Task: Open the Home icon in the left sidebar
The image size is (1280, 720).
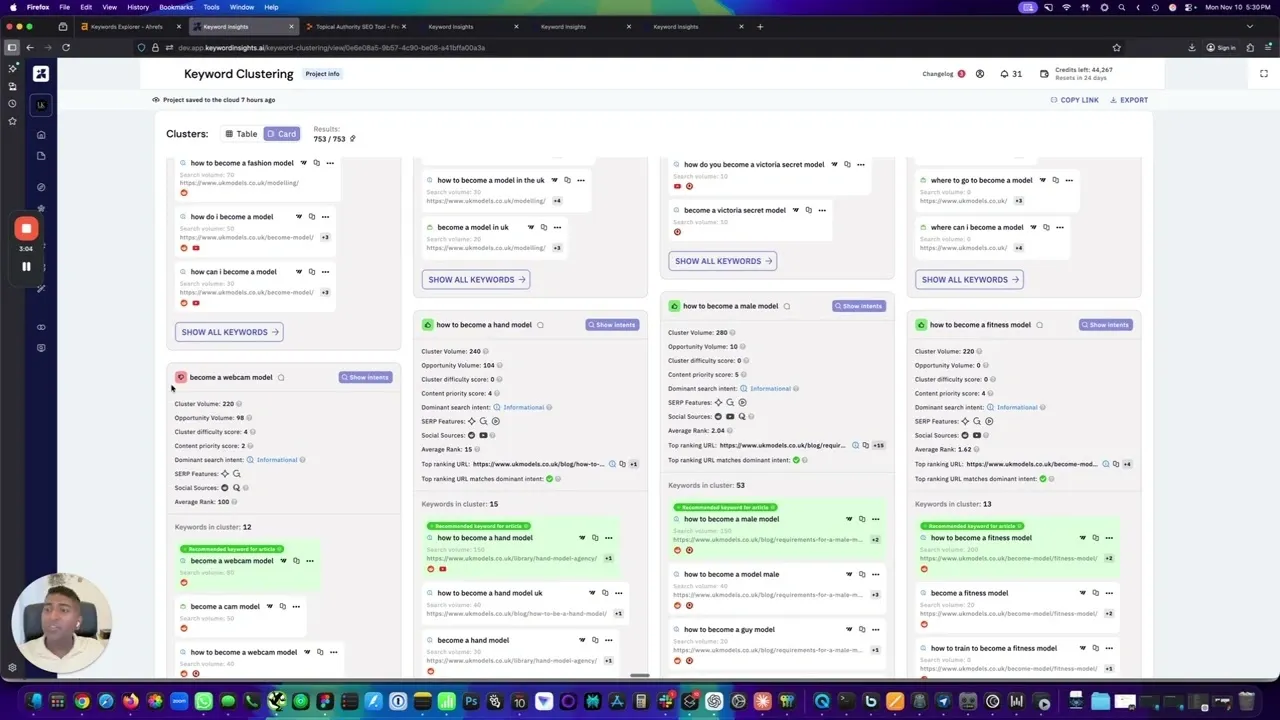Action: pos(41,134)
